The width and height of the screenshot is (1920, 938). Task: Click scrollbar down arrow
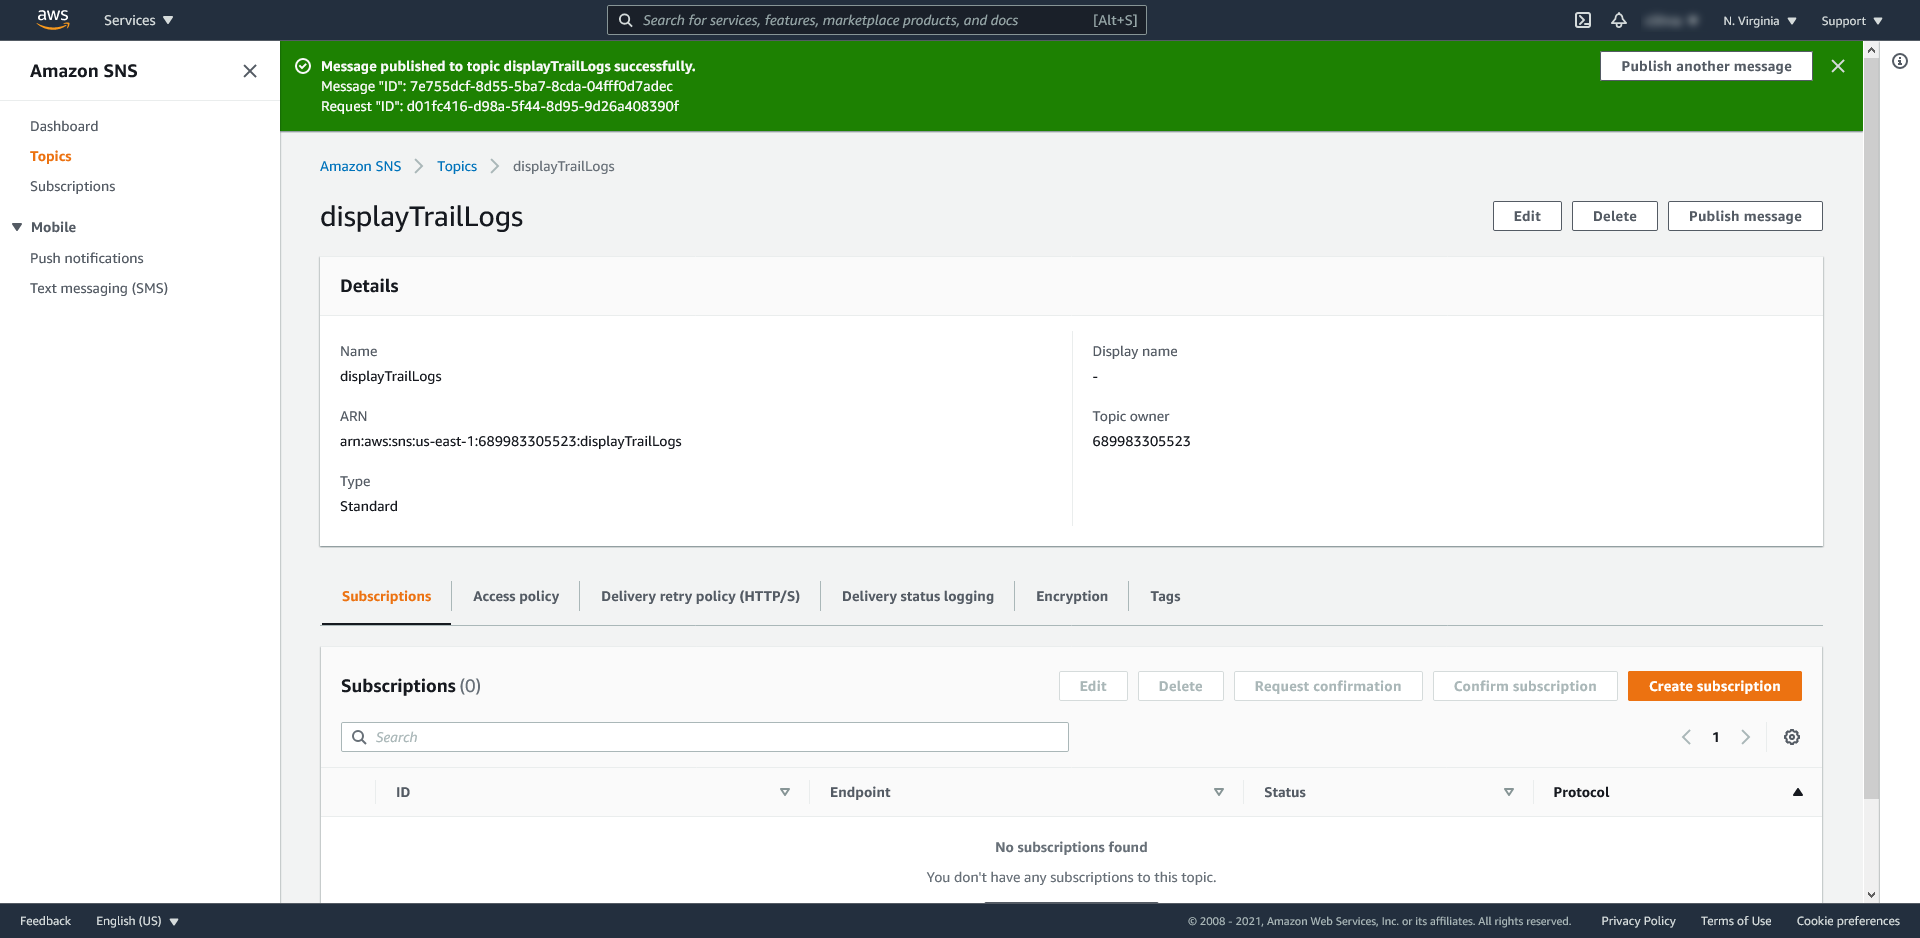[x=1871, y=895]
